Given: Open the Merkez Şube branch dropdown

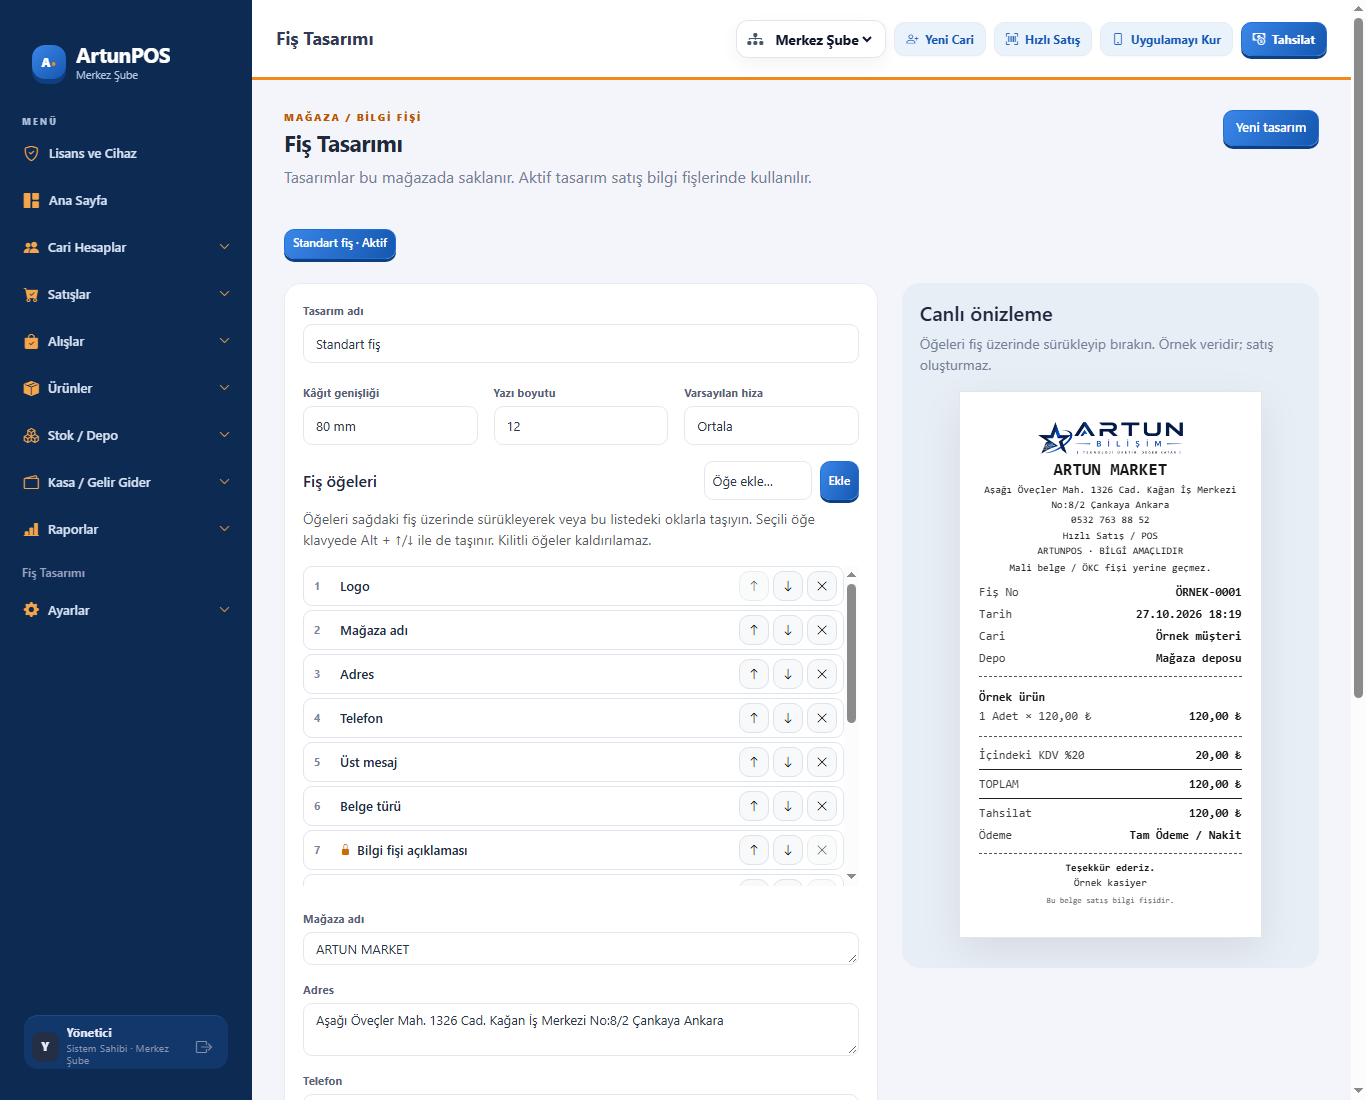Looking at the screenshot, I should tap(811, 39).
